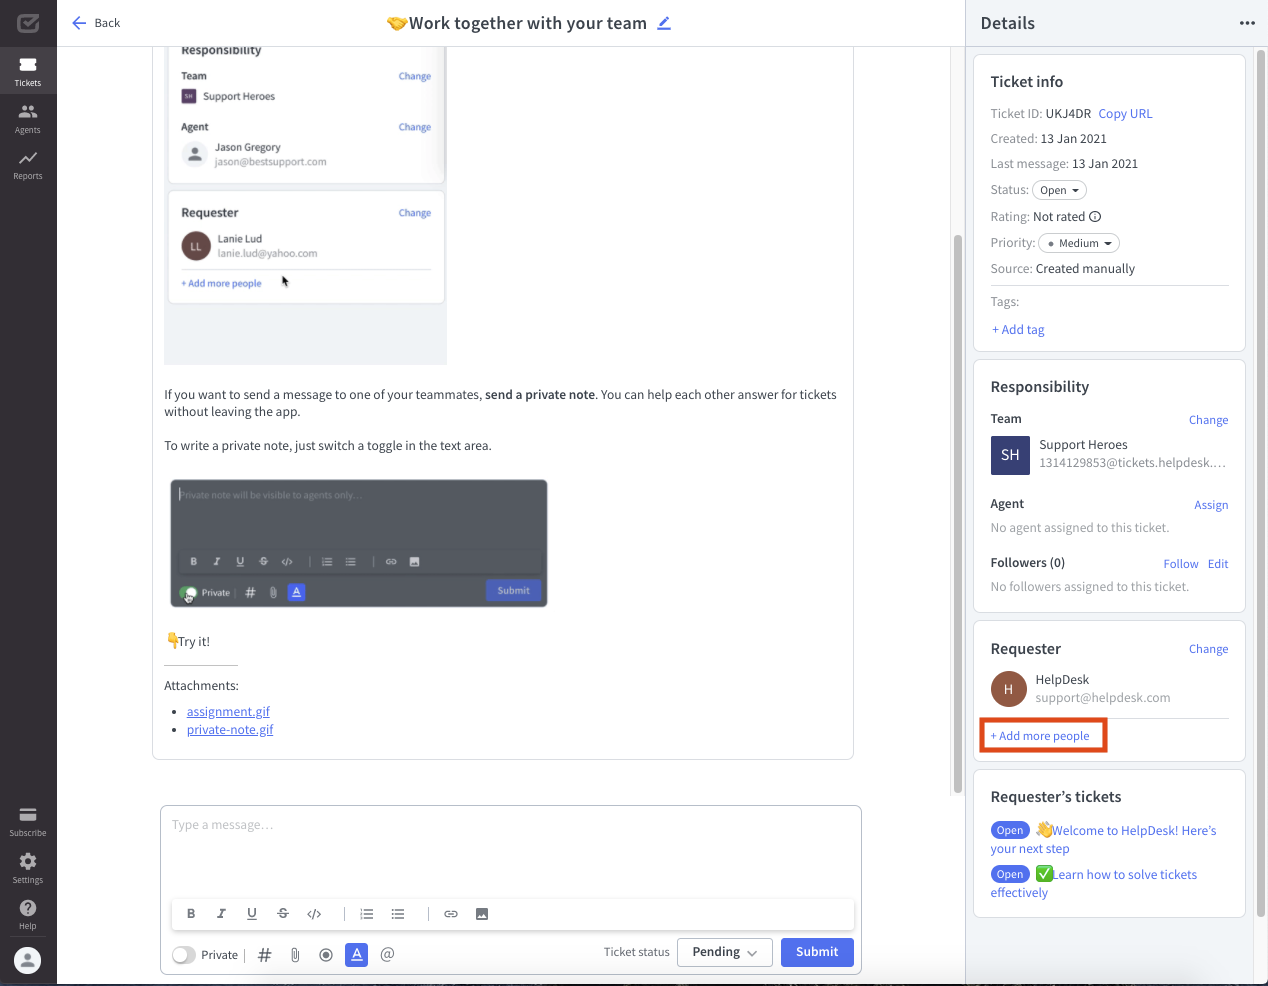Apply strikethrough formatting in message editor

283,914
